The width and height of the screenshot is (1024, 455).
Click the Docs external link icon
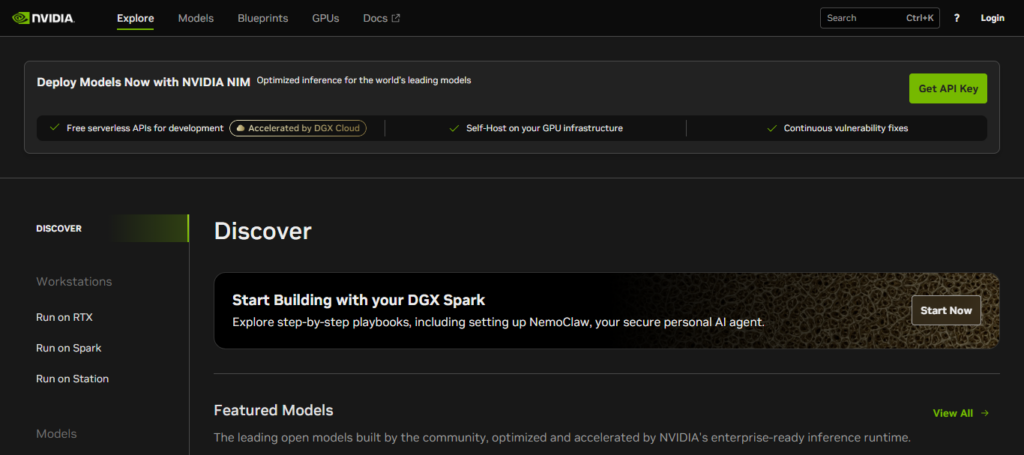[x=396, y=18]
